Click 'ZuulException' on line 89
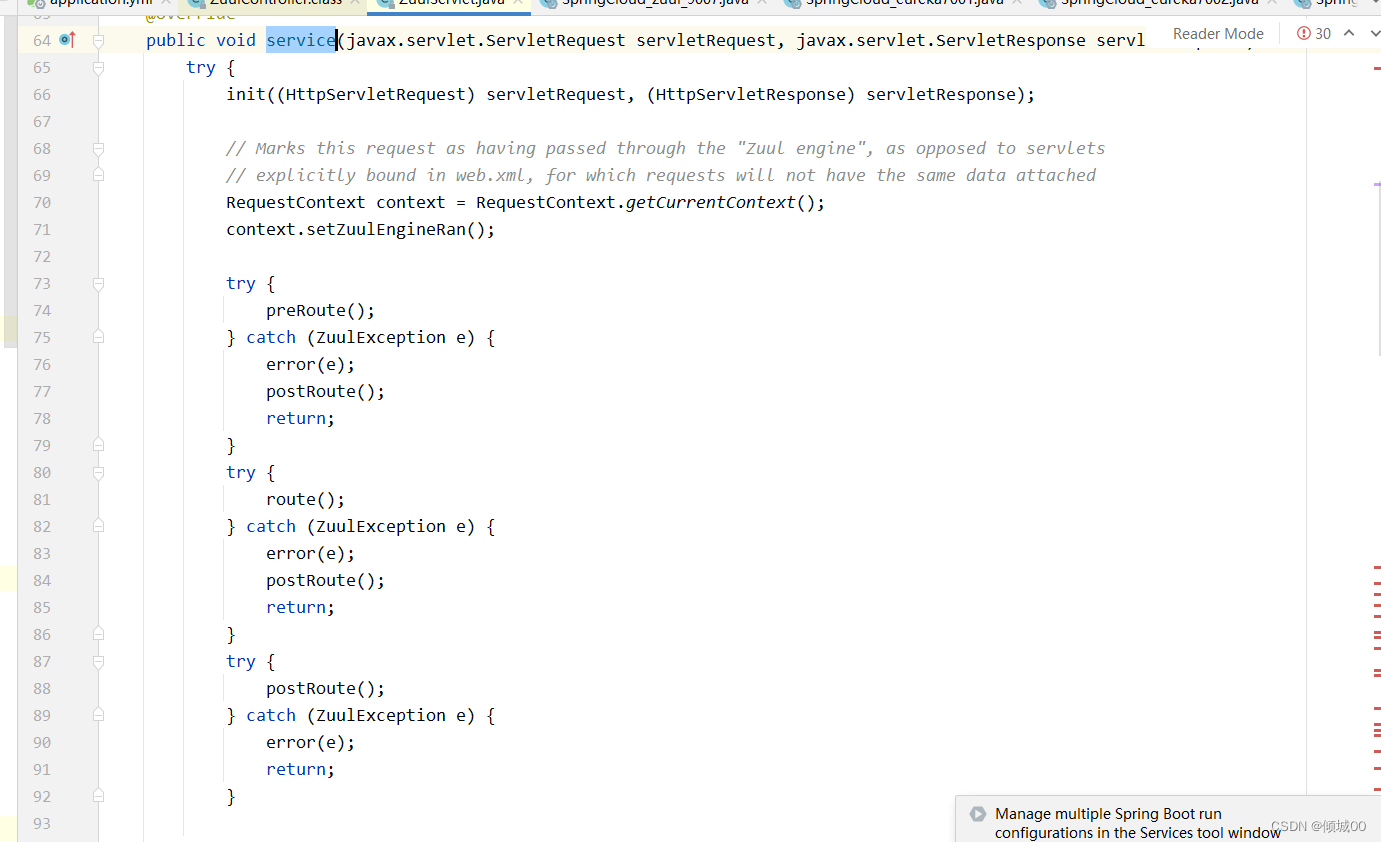The height and width of the screenshot is (842, 1381). [381, 715]
